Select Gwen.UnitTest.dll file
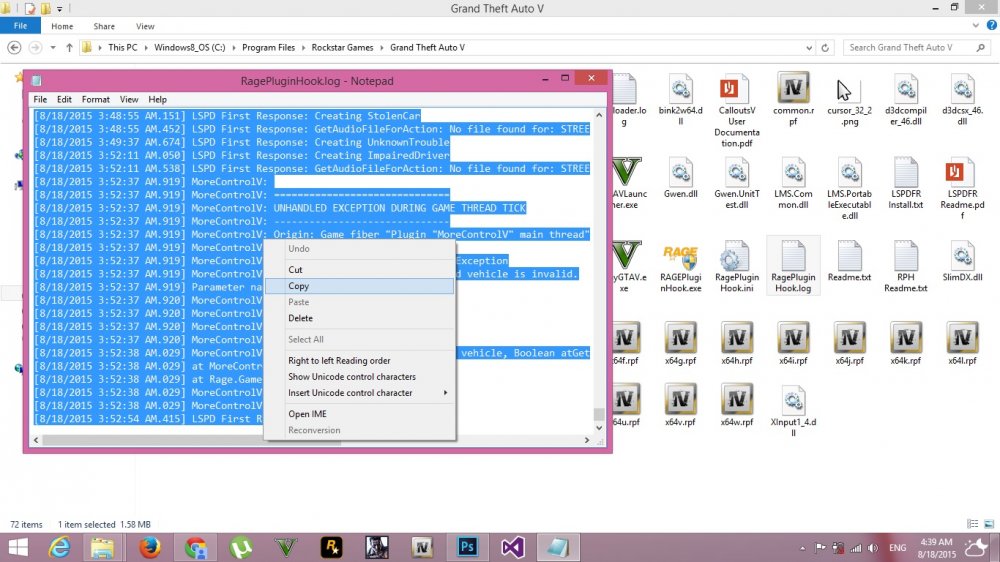 click(737, 183)
